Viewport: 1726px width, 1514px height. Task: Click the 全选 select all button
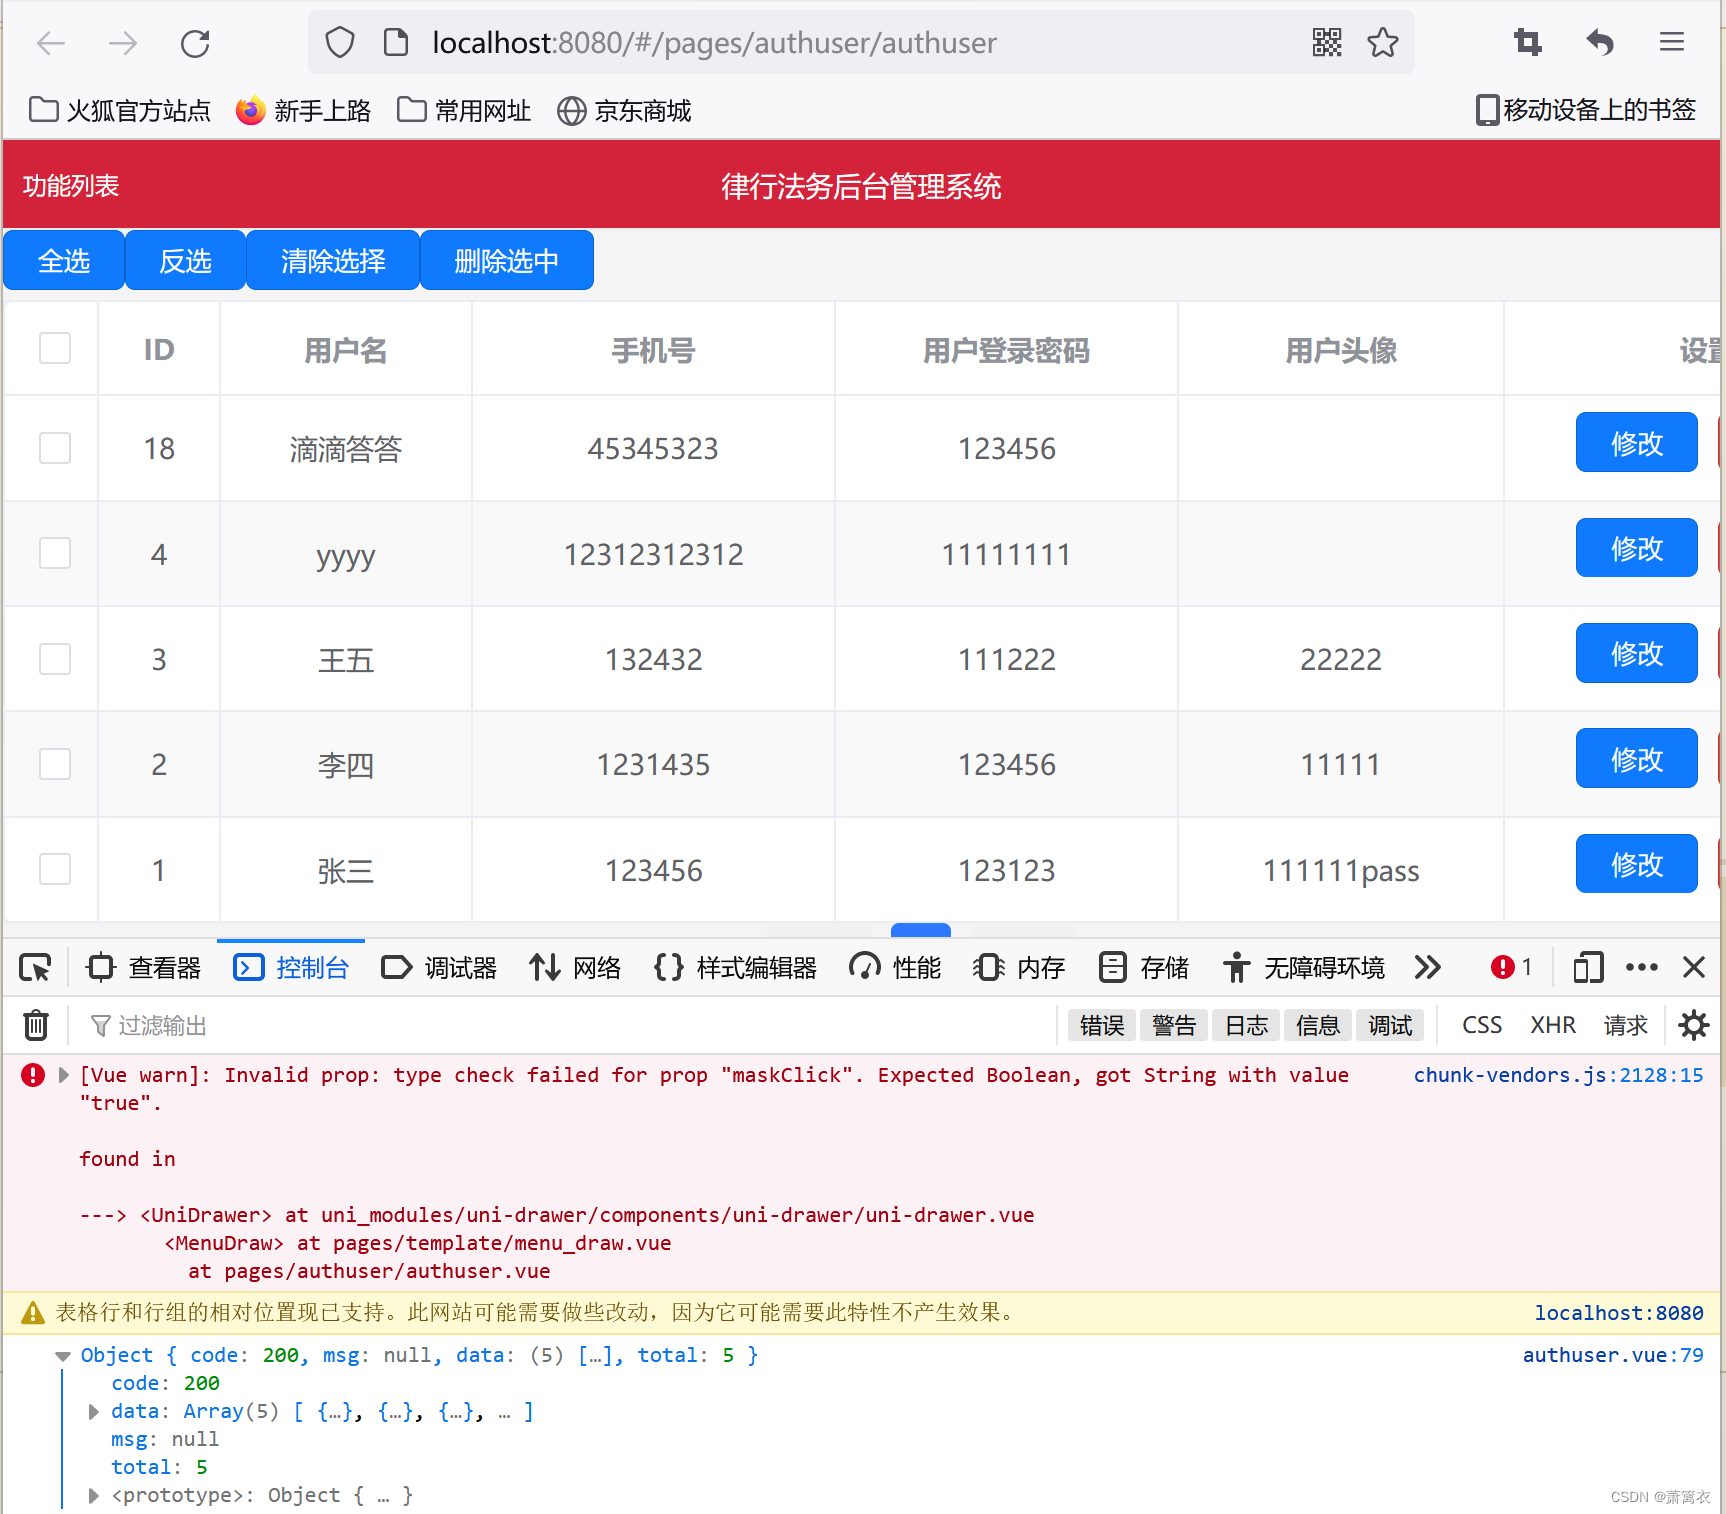[64, 260]
